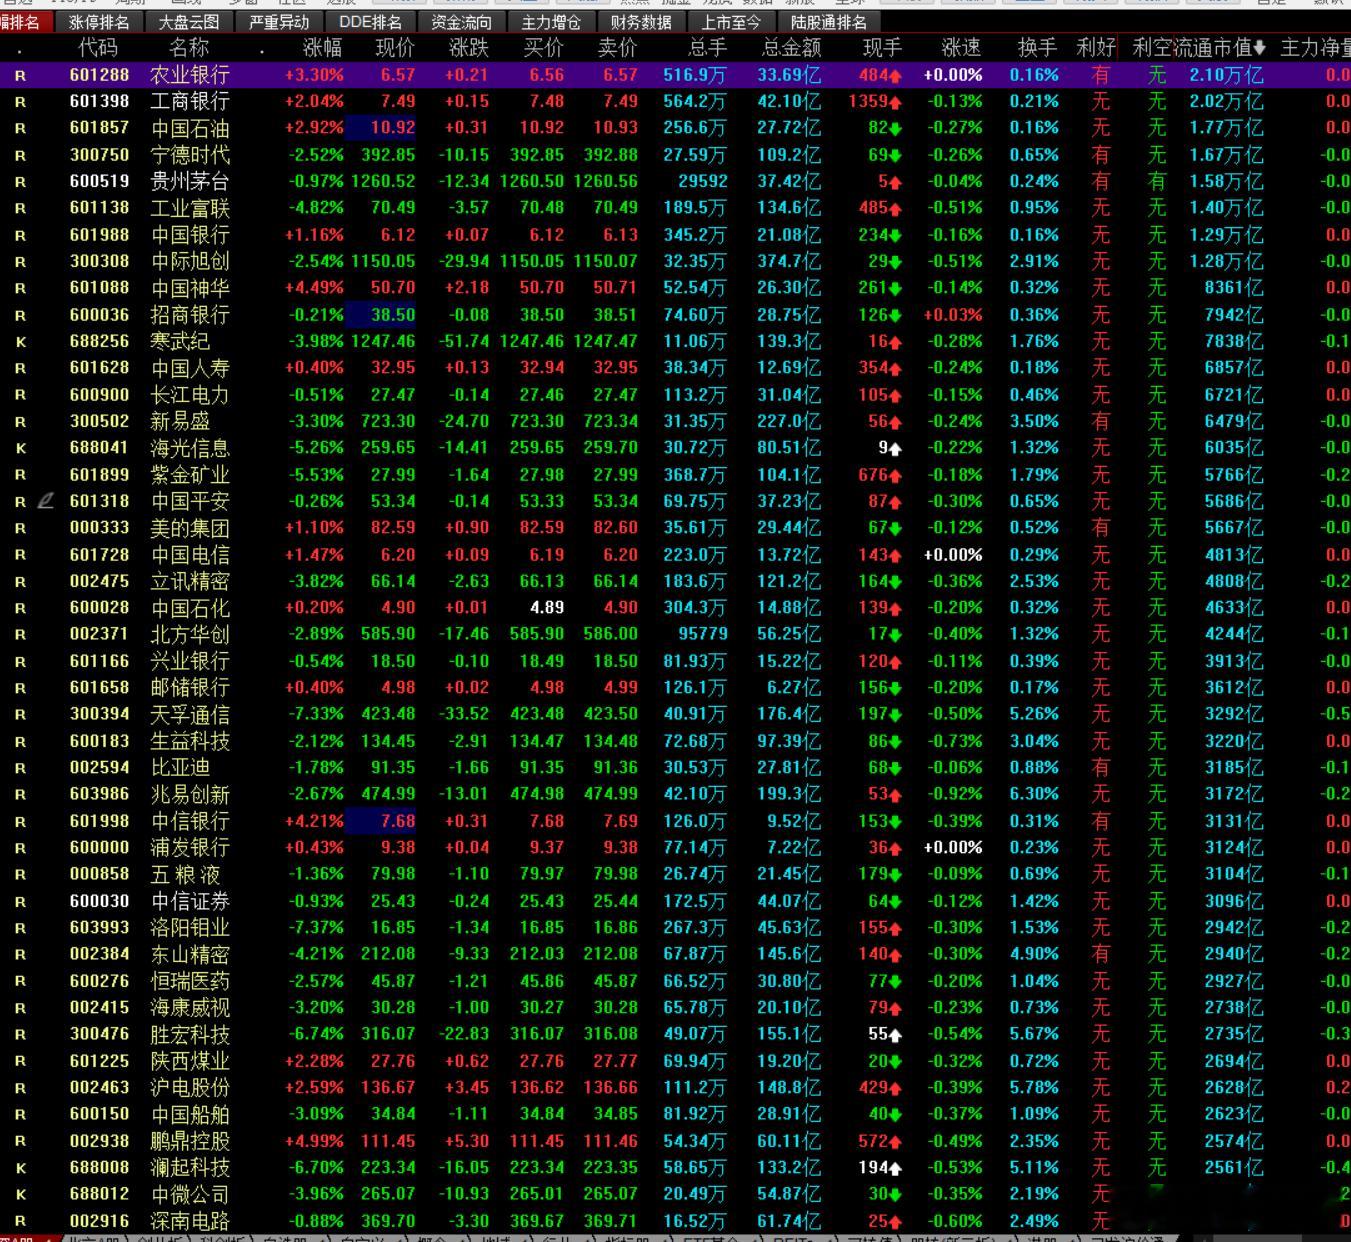Click the R marker beside 贵州茅台
Viewport: 1351px width, 1242px height.
[x=21, y=182]
